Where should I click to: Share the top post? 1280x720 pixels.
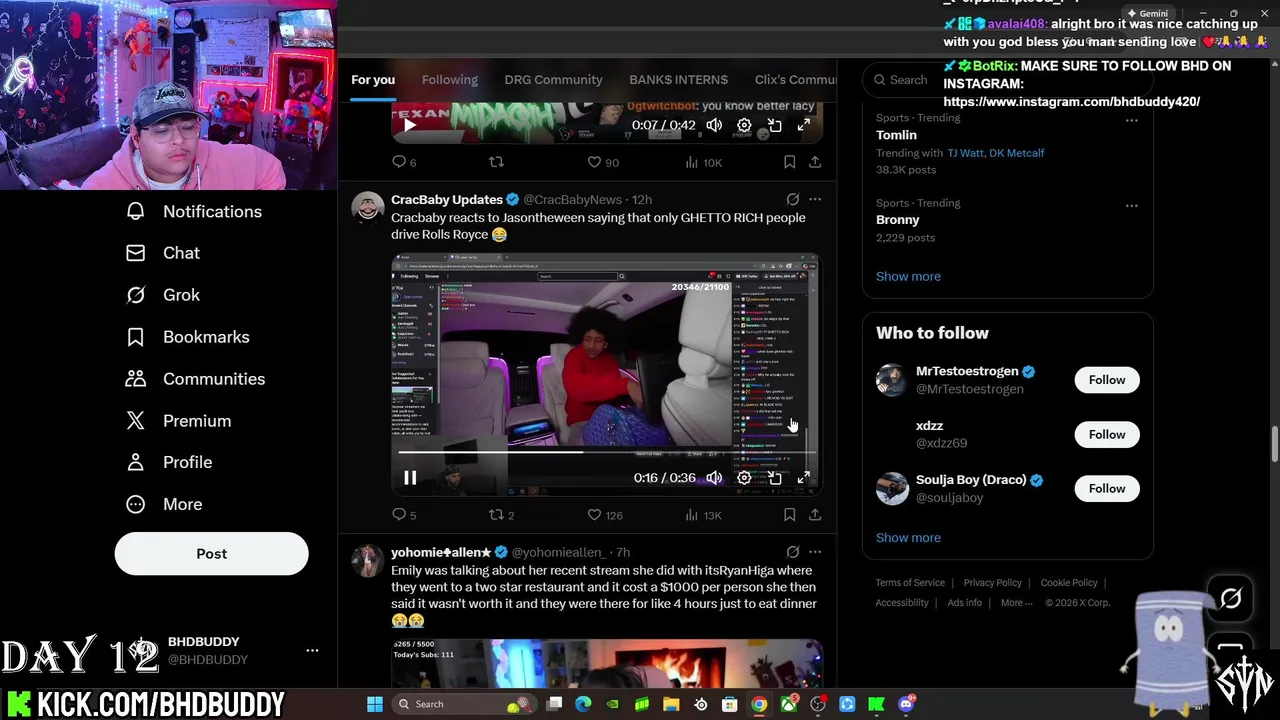[815, 162]
